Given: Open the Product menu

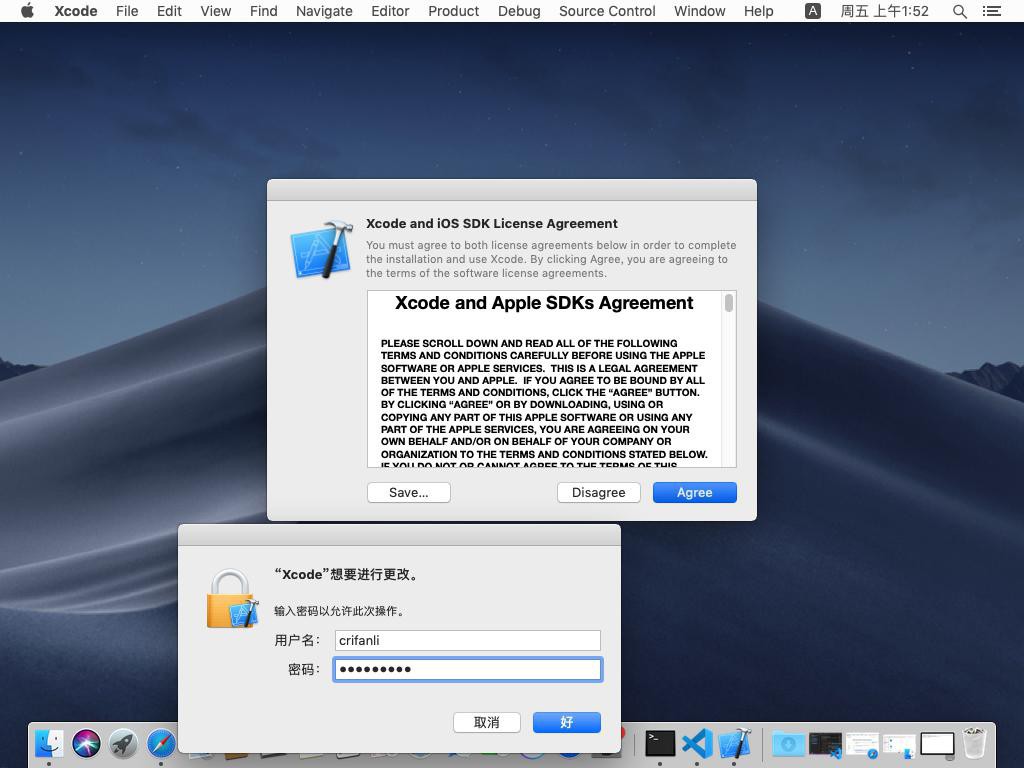Looking at the screenshot, I should (453, 11).
